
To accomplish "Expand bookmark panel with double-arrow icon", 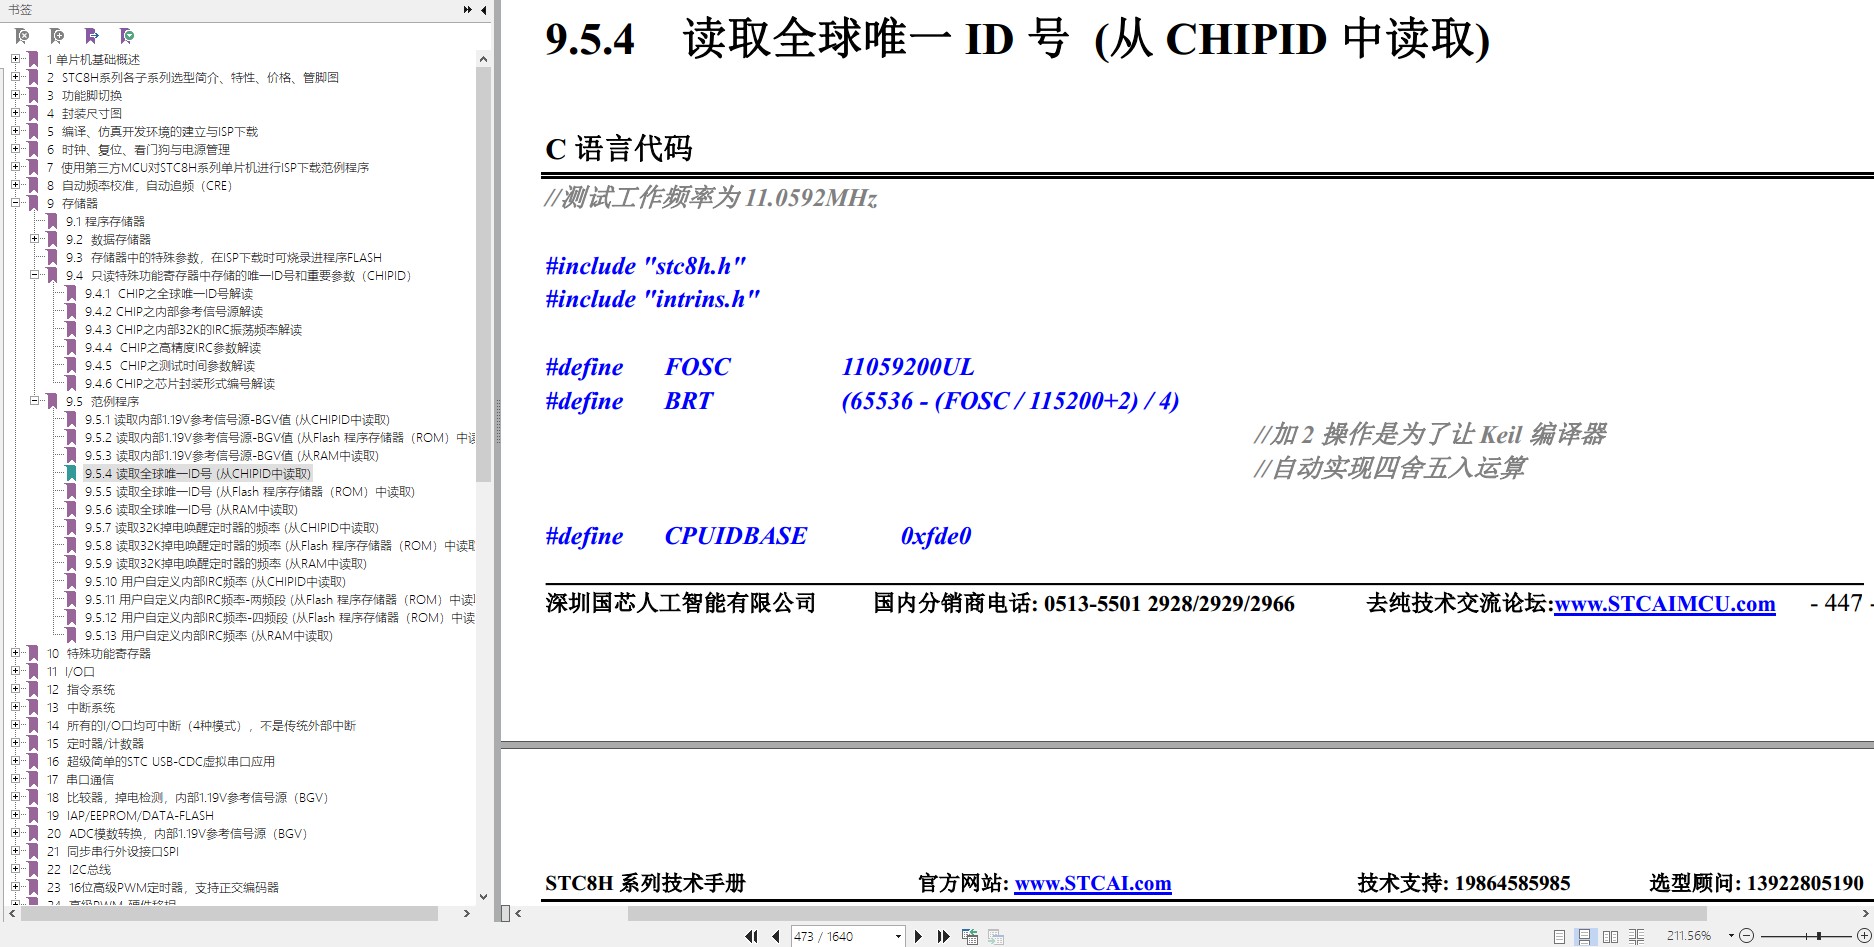I will [467, 10].
